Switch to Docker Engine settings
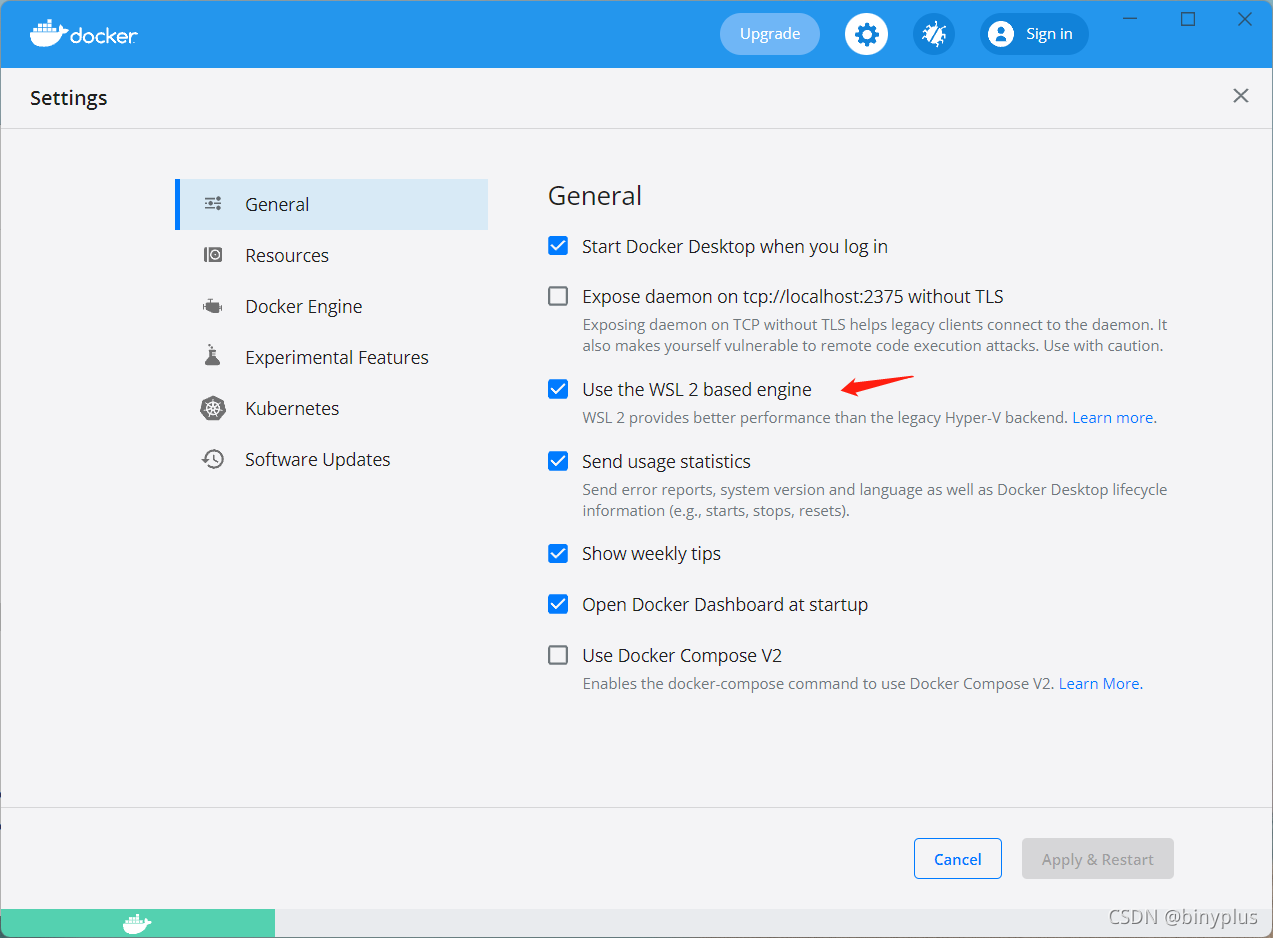Screen dimensions: 1273x938 pyautogui.click(x=331, y=306)
